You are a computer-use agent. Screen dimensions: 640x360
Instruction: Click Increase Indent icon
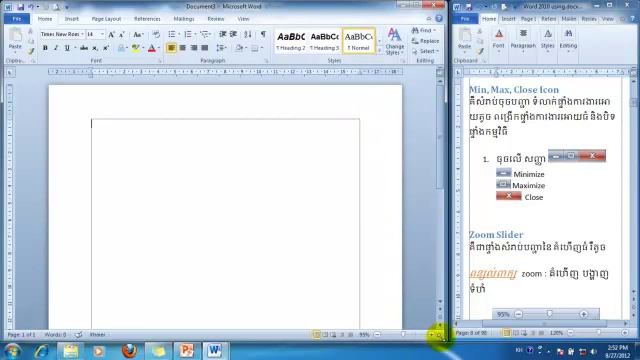point(233,34)
